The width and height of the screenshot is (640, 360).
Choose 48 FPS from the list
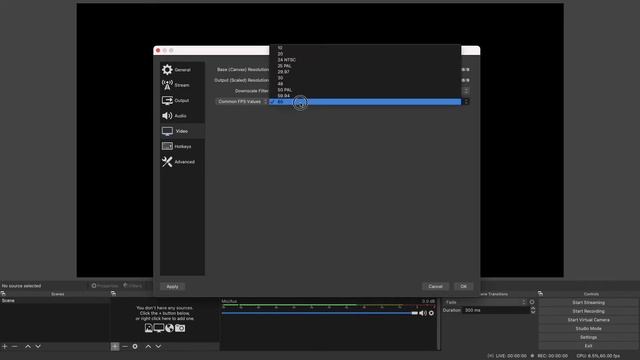tap(365, 84)
